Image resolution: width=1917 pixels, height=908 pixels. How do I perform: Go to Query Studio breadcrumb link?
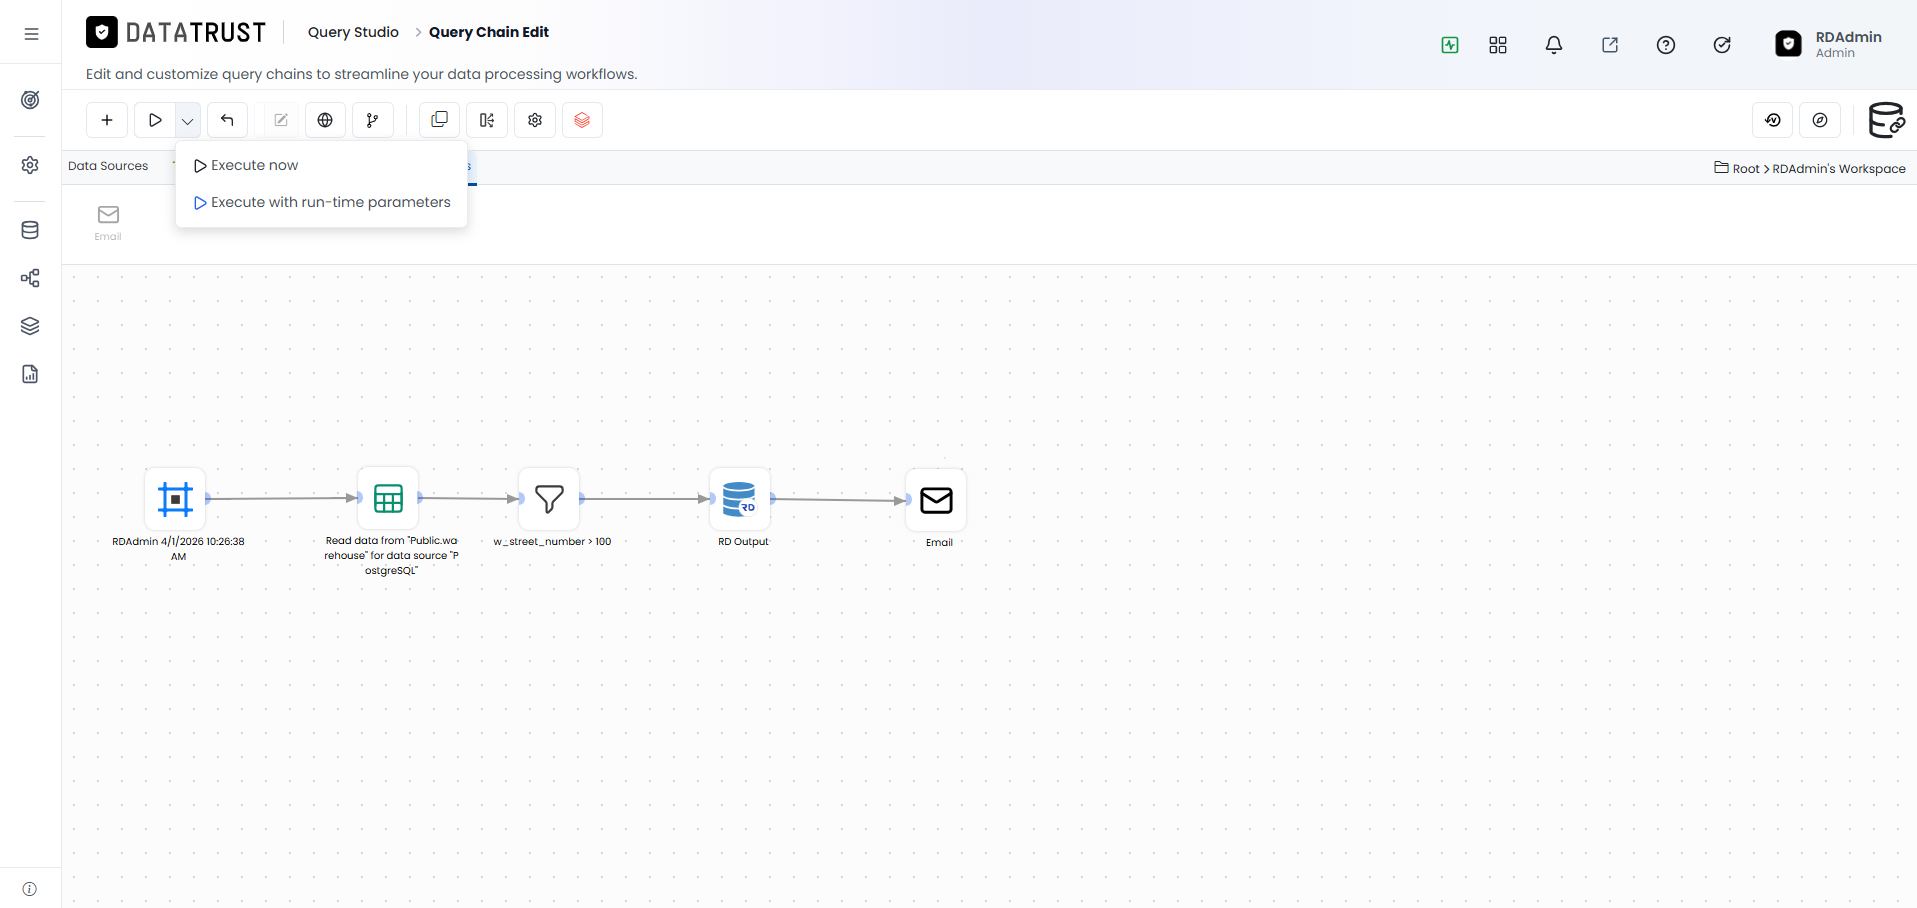pyautogui.click(x=353, y=32)
